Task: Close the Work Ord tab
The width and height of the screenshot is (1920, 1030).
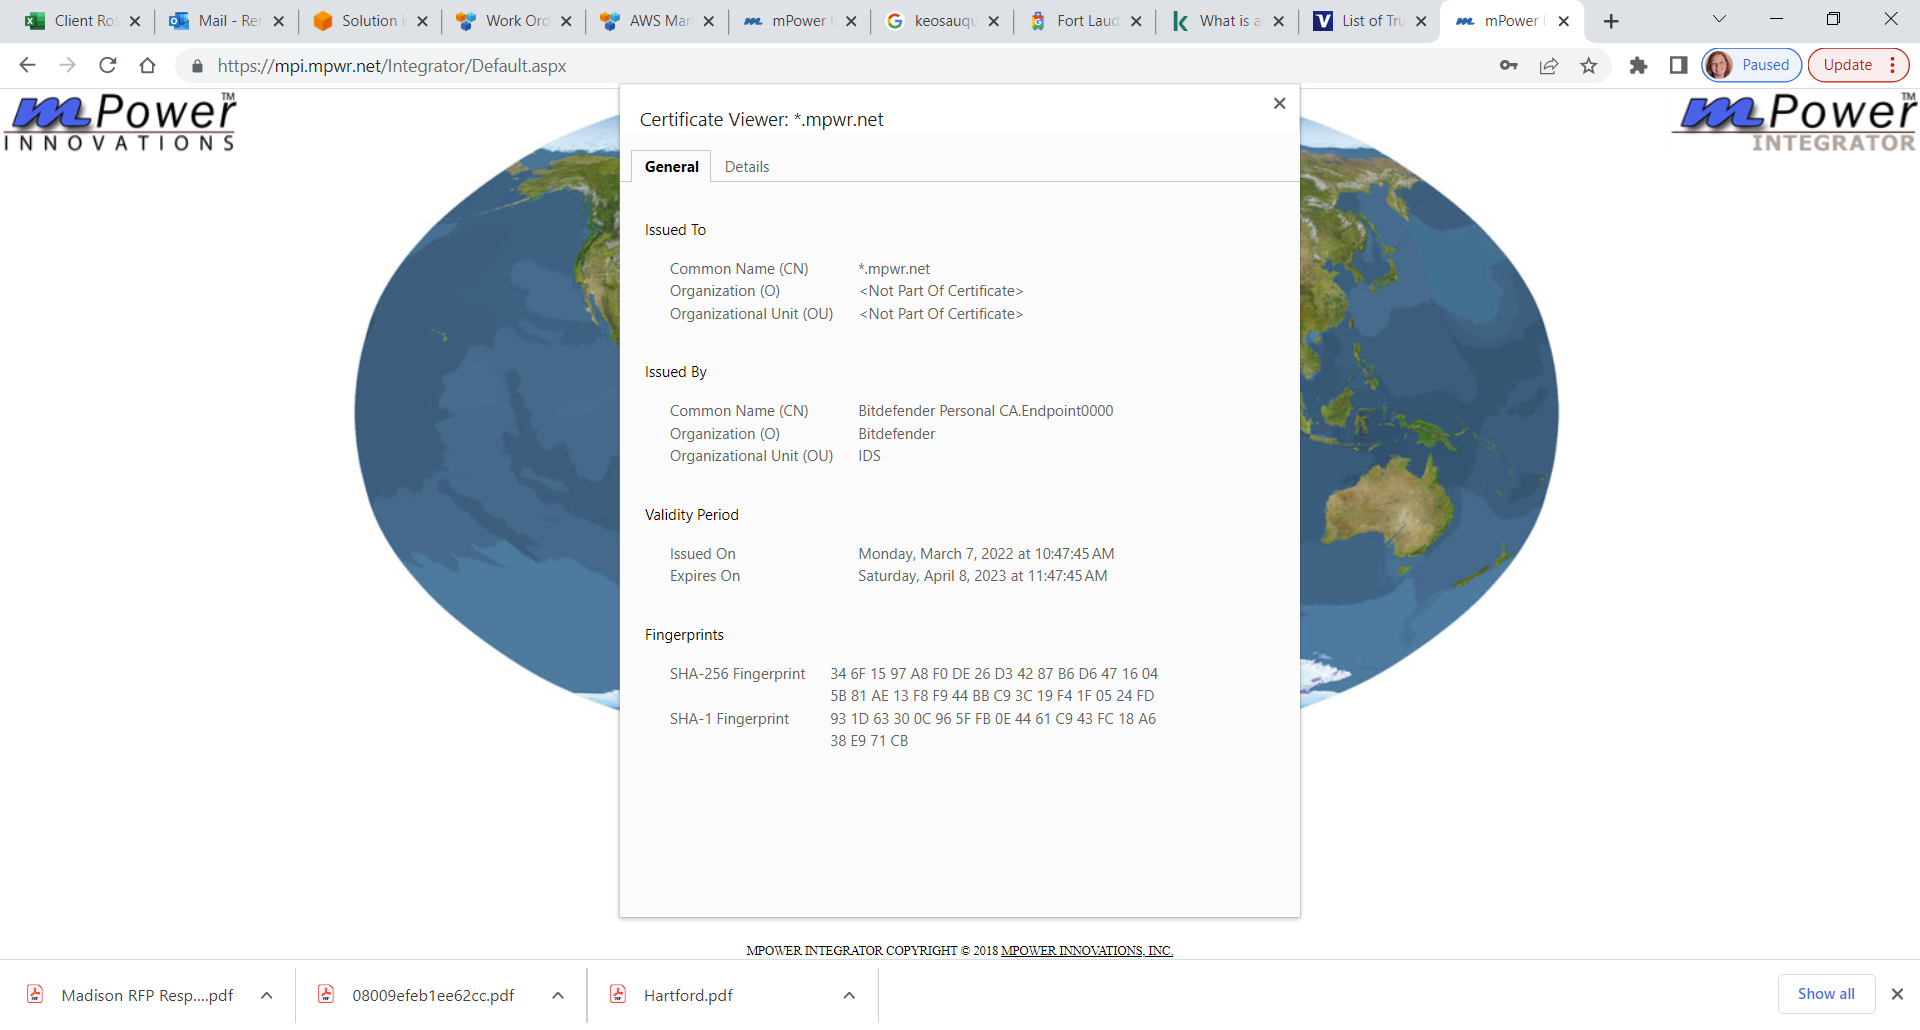Action: coord(566,21)
